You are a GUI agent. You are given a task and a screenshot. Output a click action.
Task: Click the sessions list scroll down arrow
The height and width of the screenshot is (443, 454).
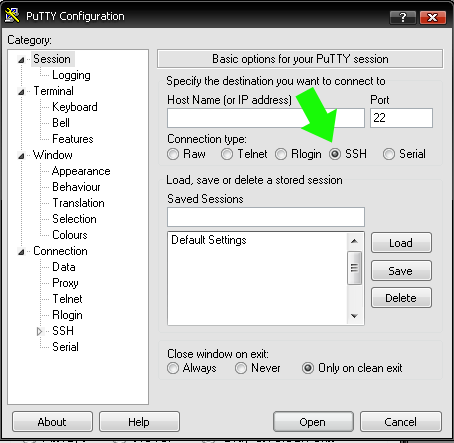point(355,316)
